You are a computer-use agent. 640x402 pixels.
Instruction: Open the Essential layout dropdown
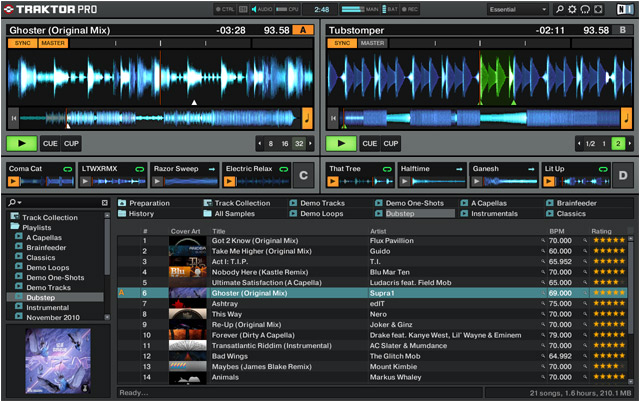pos(517,9)
